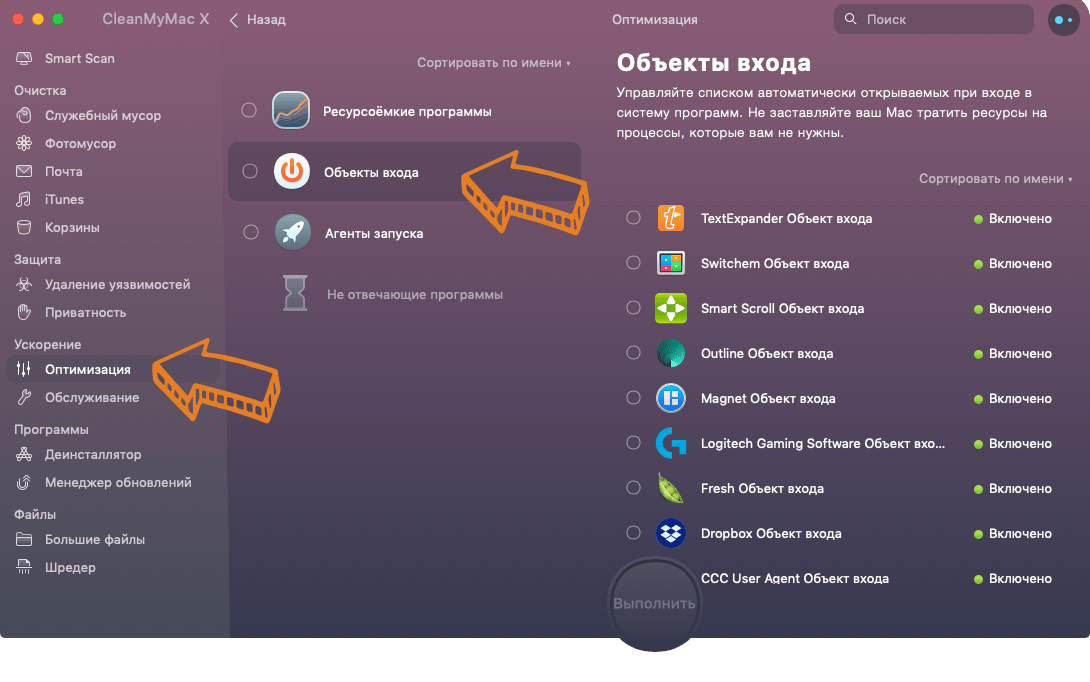Toggle TextExpander Включено status

click(1013, 218)
